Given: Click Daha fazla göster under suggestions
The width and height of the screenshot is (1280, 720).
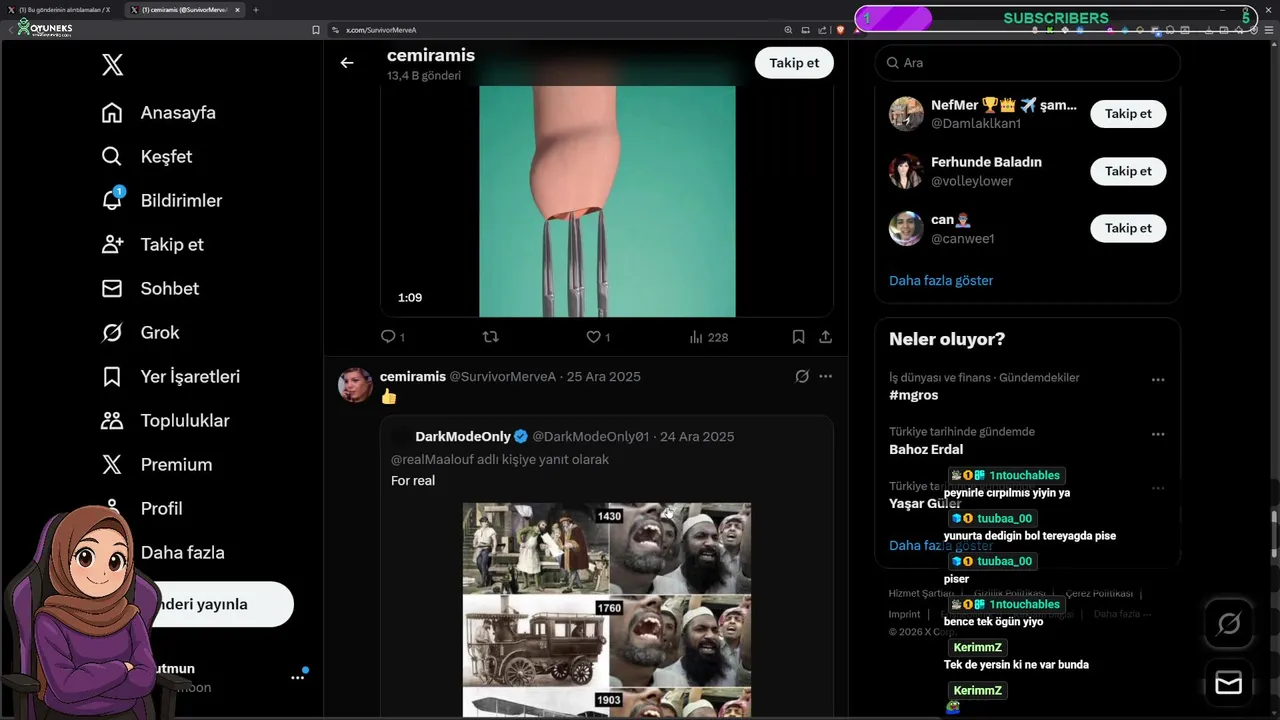Looking at the screenshot, I should [941, 280].
